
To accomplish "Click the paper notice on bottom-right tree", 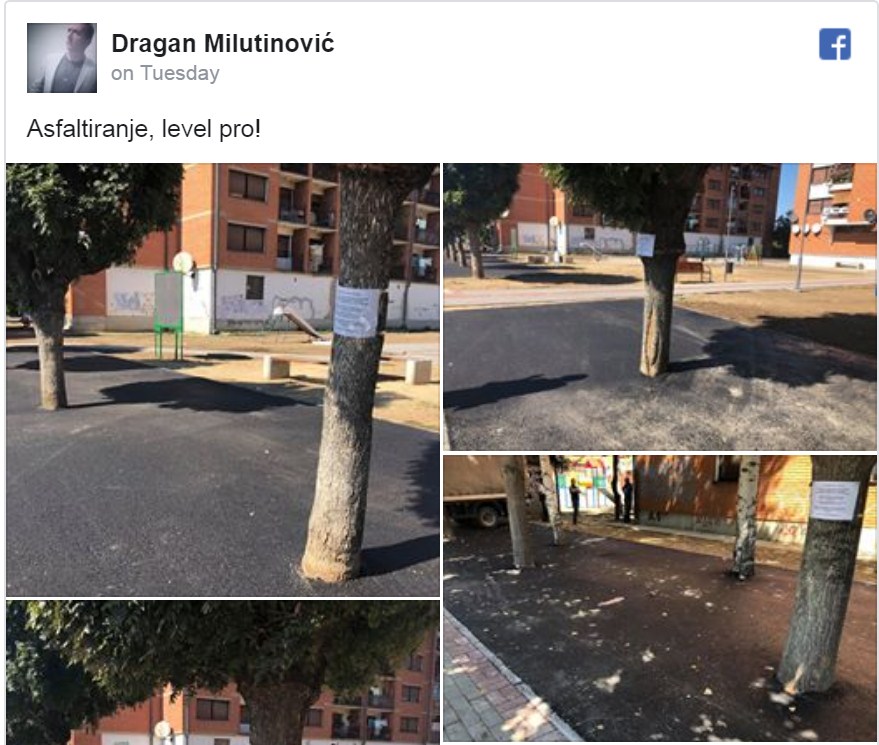I will (x=835, y=500).
